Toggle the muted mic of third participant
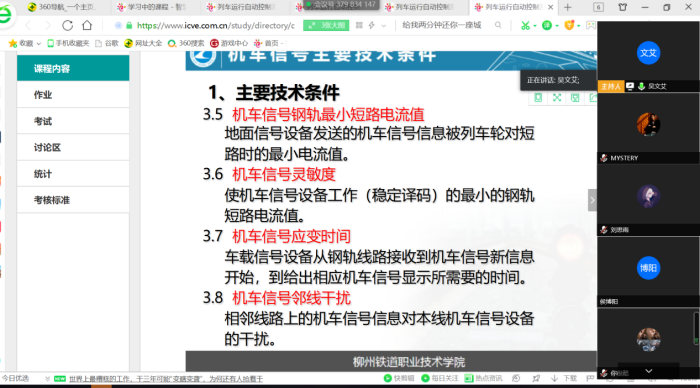Screen dimensions: 700x388 tap(604, 229)
